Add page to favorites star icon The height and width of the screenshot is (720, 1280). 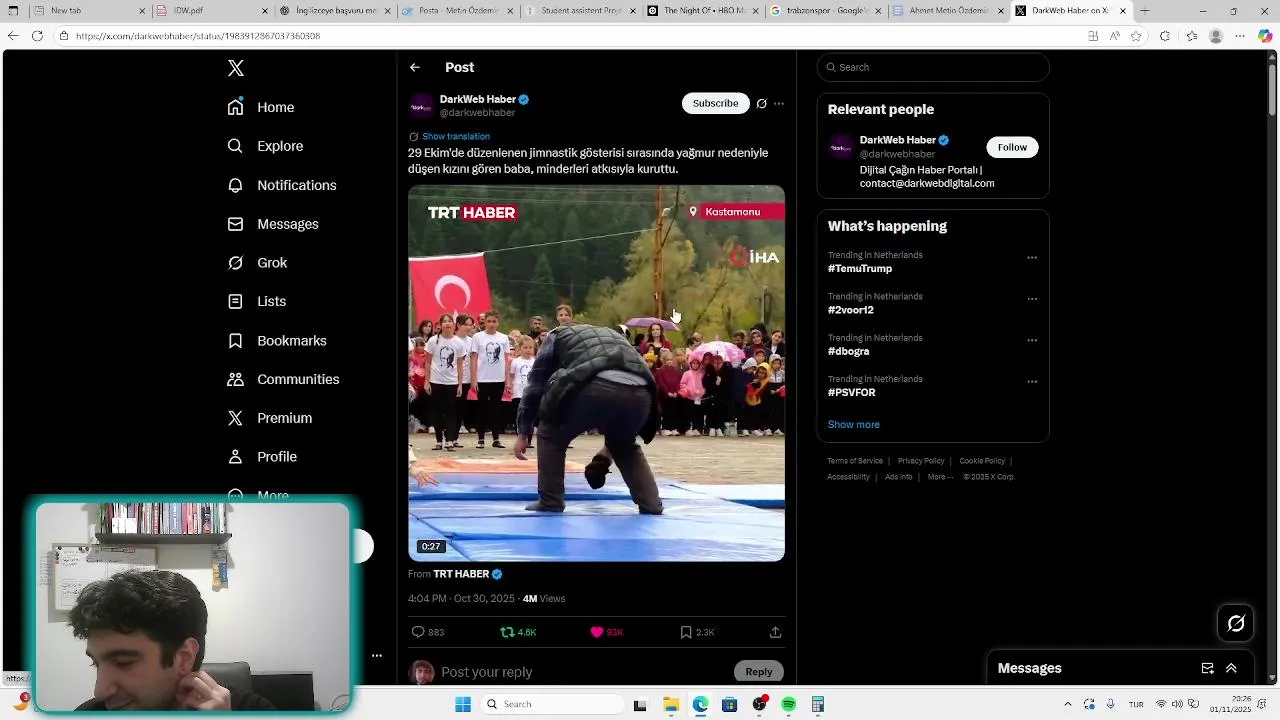(1136, 36)
